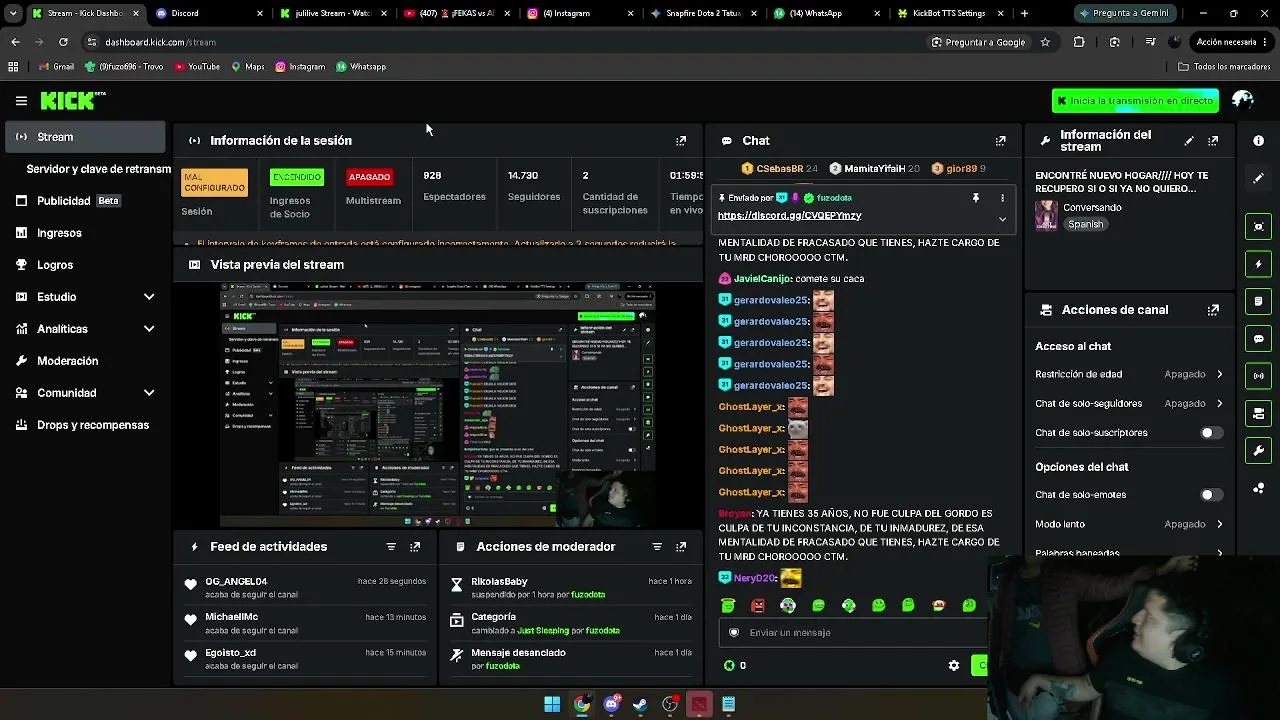Click the info icon in the right rail
Screen dimensions: 1280x720
(x=1259, y=141)
